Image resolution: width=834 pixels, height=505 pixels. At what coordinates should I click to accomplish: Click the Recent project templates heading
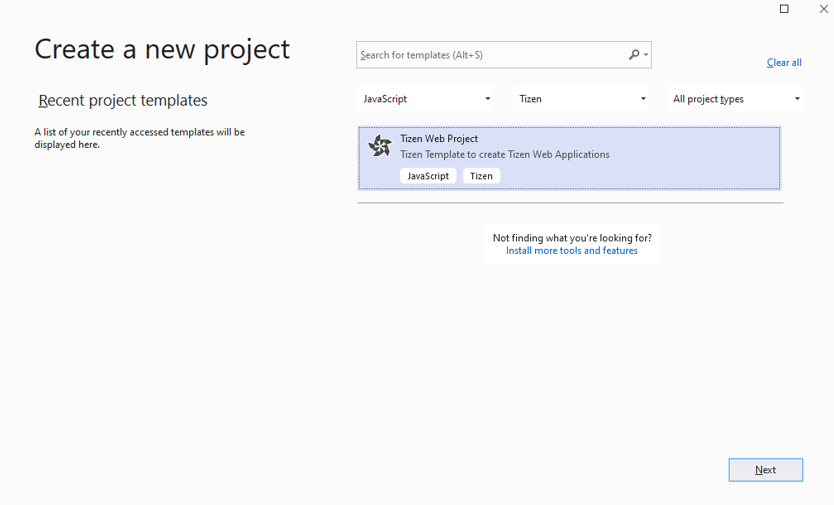point(123,101)
